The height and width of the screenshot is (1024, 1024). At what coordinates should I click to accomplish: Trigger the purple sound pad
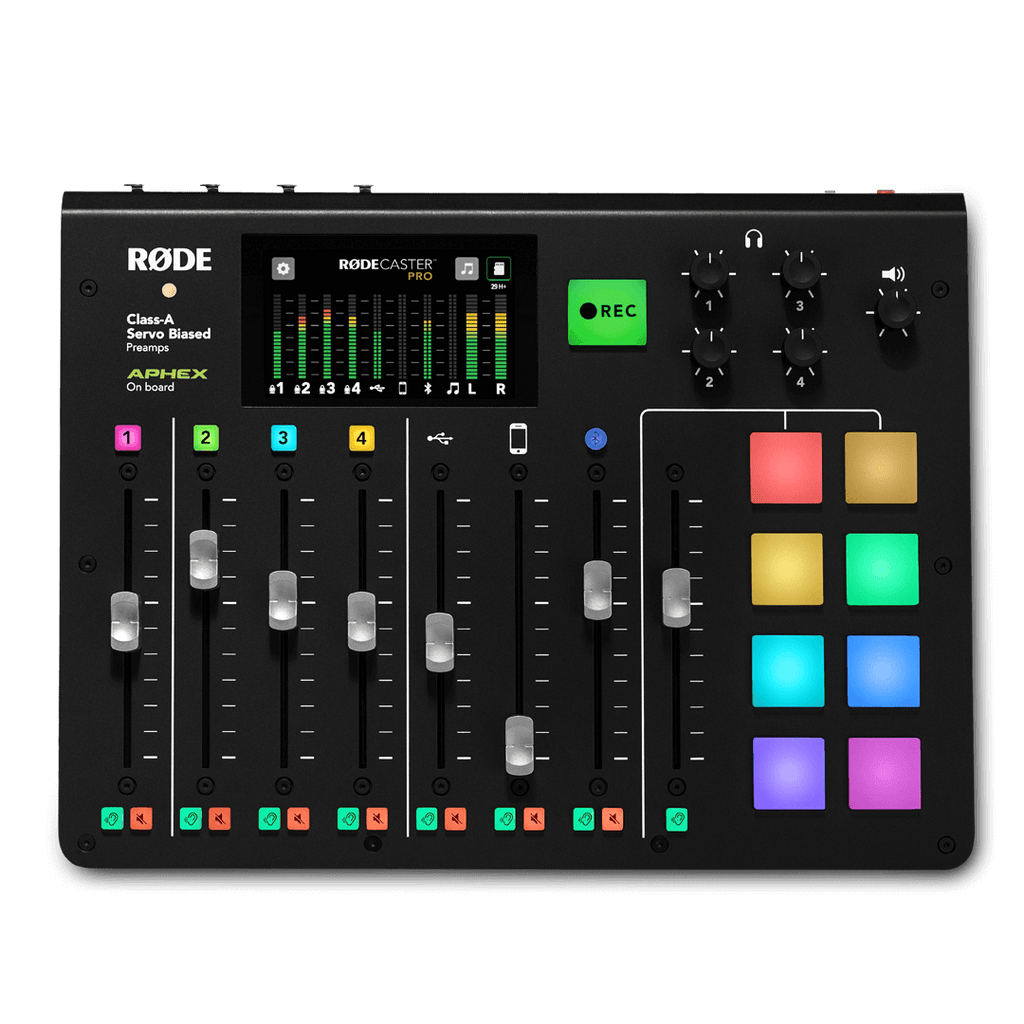(788, 773)
